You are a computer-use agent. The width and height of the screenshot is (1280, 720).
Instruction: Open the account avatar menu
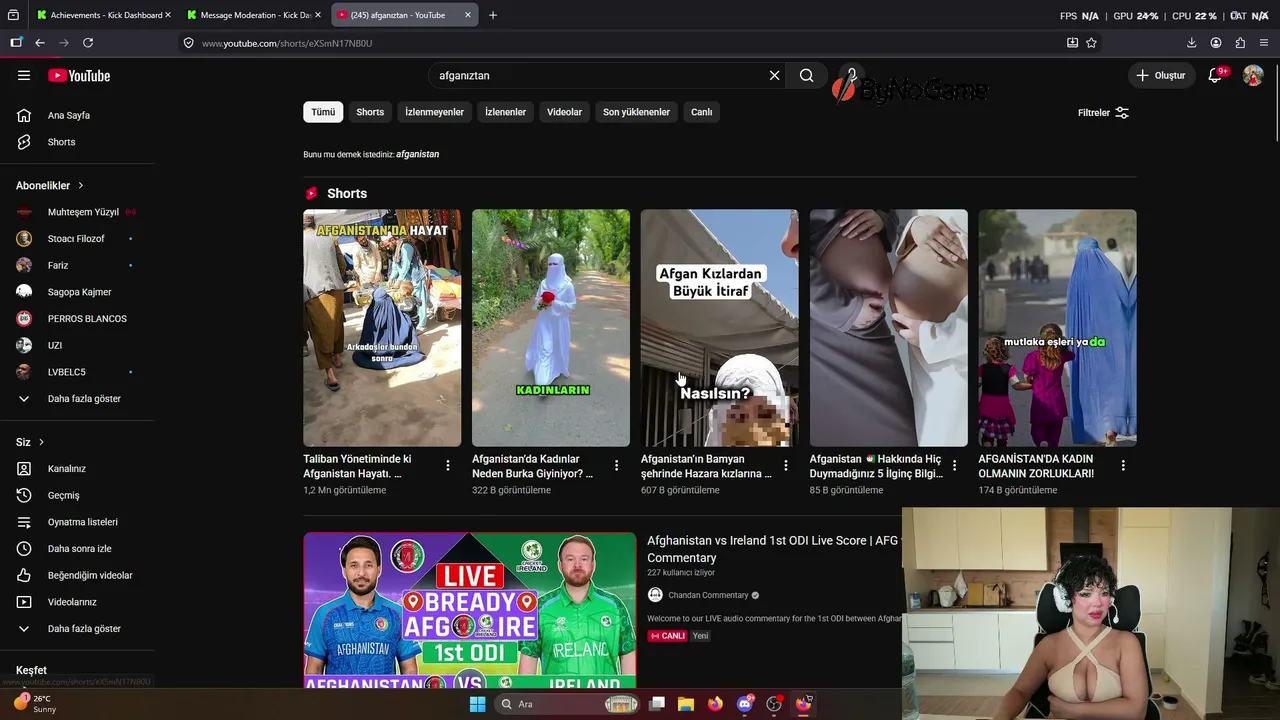point(1253,75)
